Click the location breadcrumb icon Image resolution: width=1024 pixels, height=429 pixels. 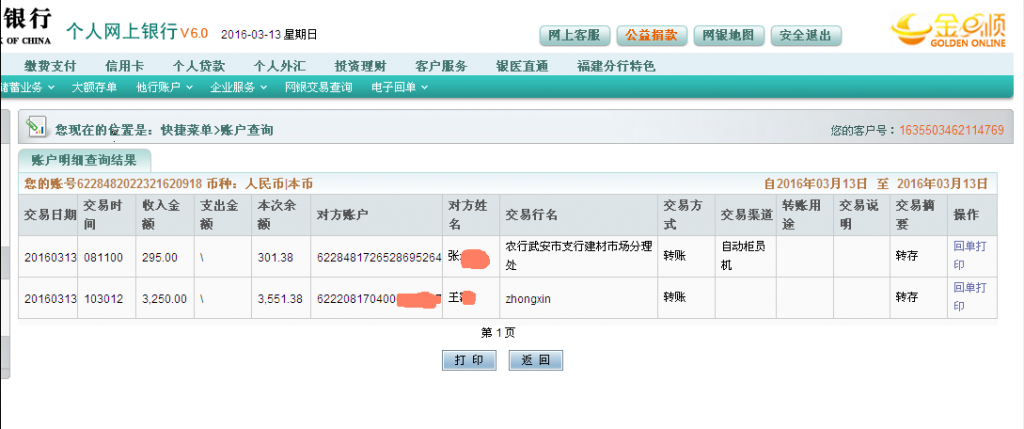click(x=37, y=127)
